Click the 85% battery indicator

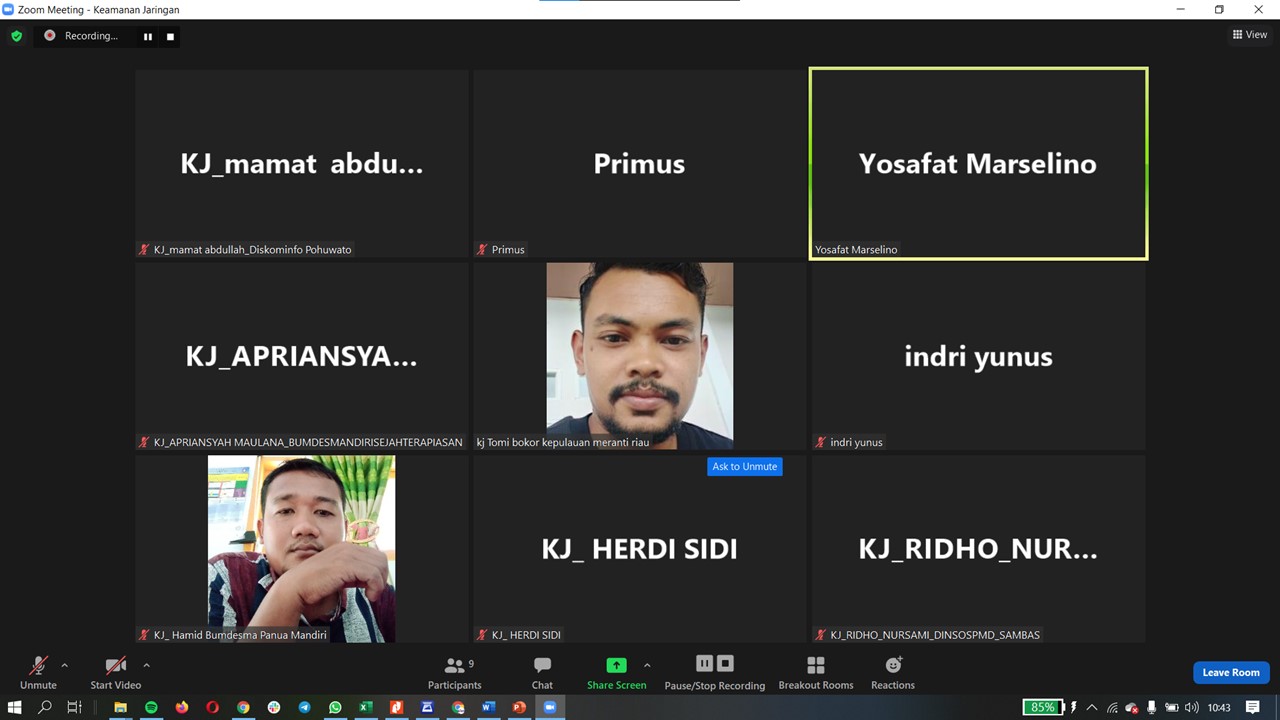pos(1043,707)
